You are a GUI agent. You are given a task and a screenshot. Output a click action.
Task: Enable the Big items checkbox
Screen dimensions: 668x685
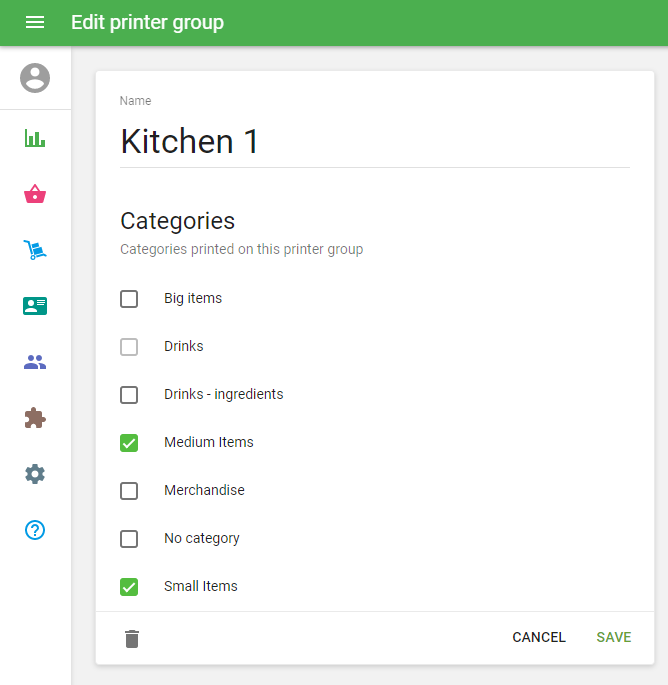point(129,299)
